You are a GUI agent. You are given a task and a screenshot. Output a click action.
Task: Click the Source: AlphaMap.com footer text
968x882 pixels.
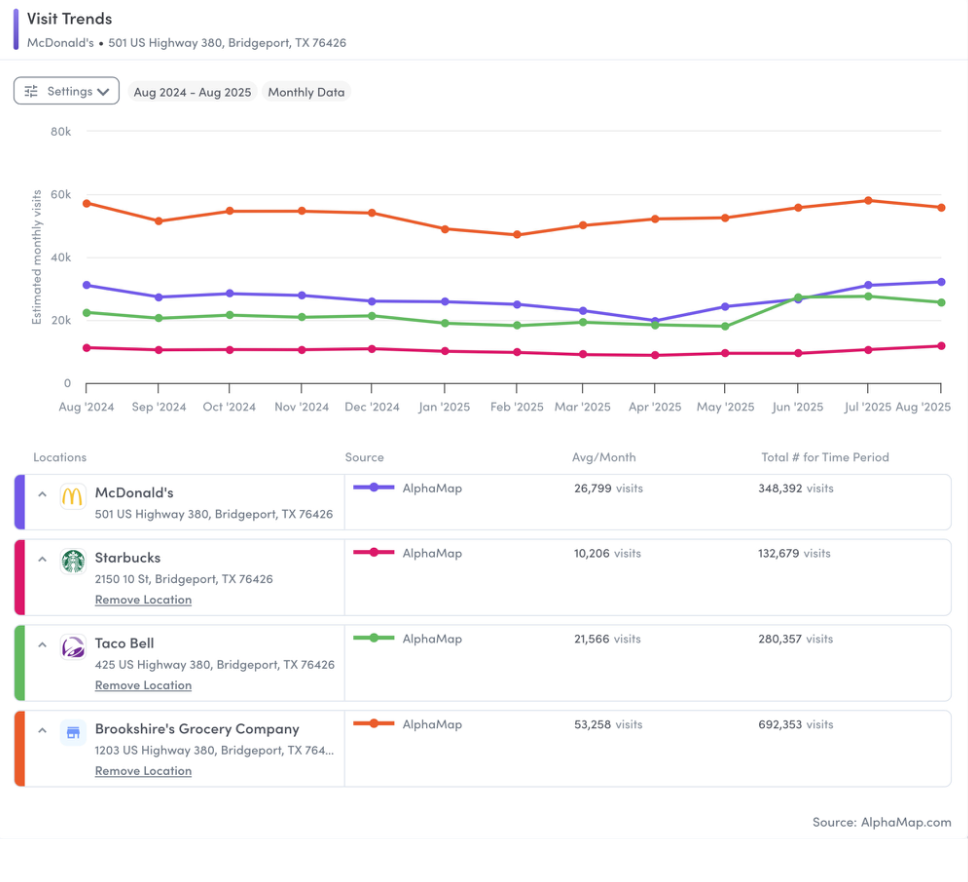(x=882, y=822)
